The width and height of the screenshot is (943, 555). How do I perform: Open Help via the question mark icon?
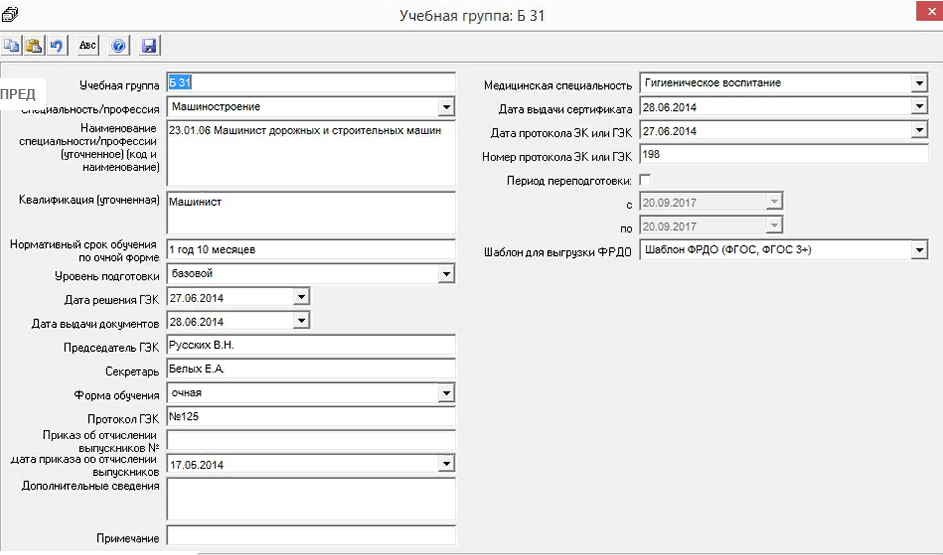pos(119,46)
